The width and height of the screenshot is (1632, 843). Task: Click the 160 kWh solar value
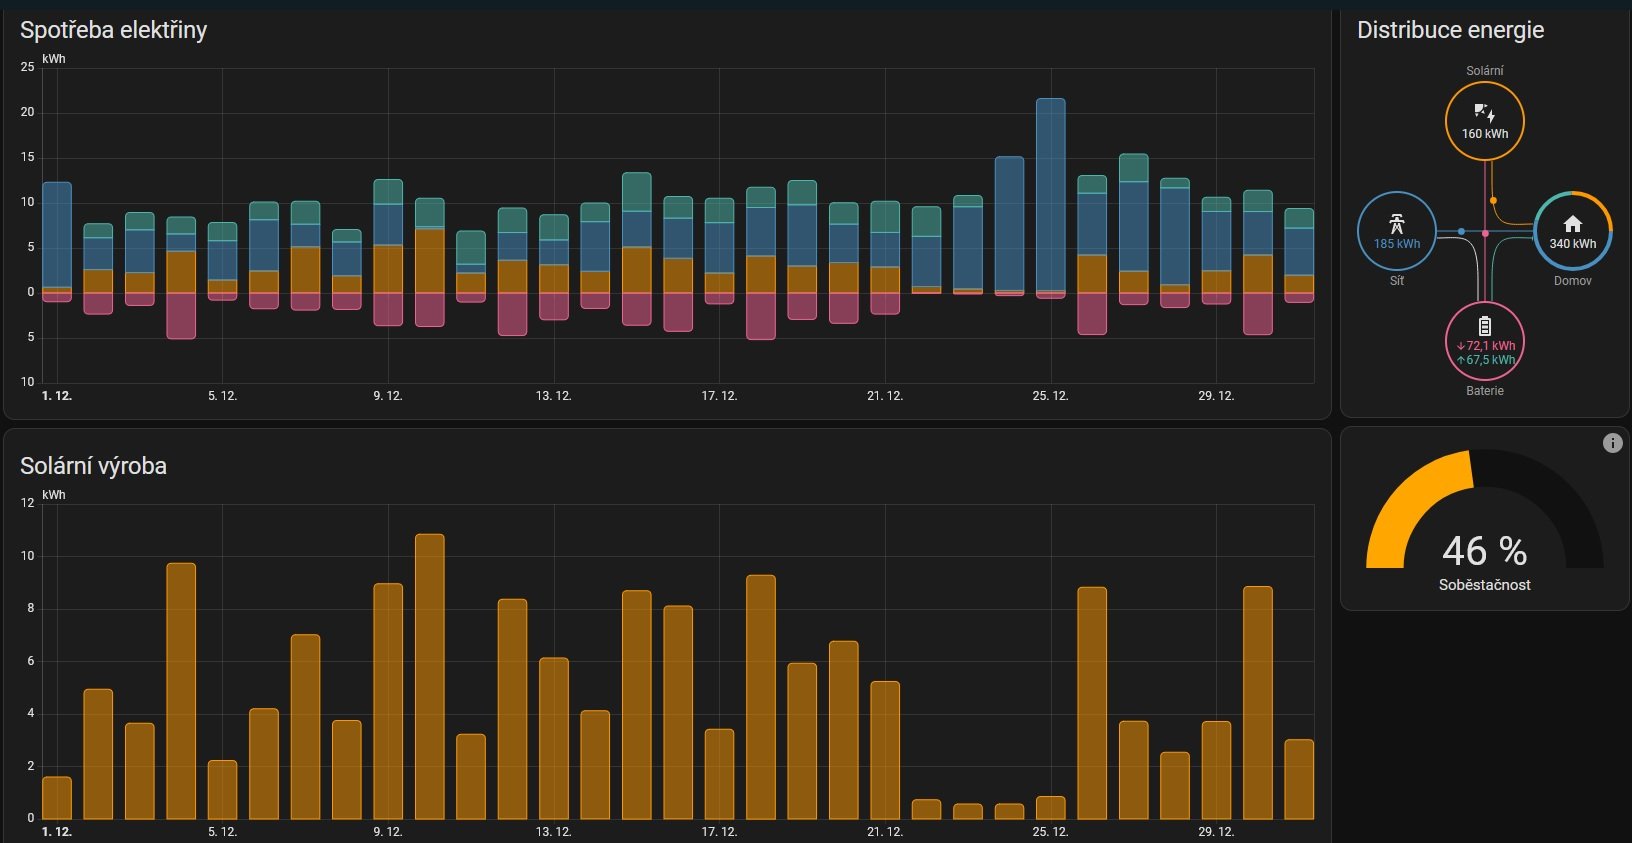click(x=1484, y=134)
